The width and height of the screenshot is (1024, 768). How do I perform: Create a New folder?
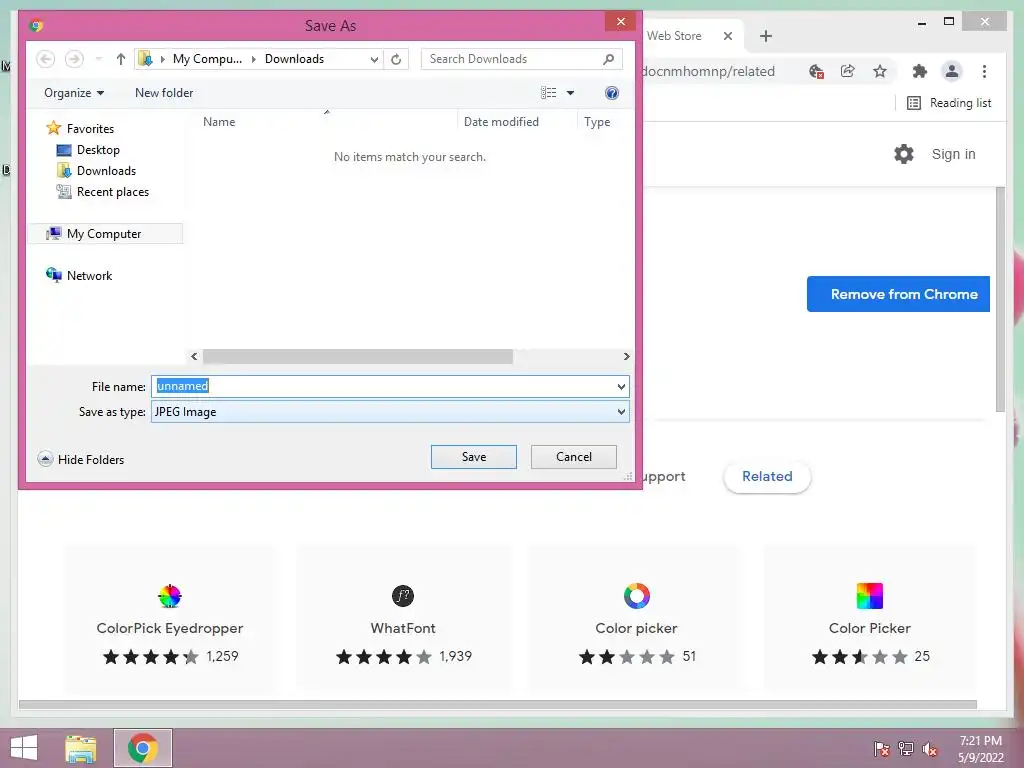pos(164,93)
